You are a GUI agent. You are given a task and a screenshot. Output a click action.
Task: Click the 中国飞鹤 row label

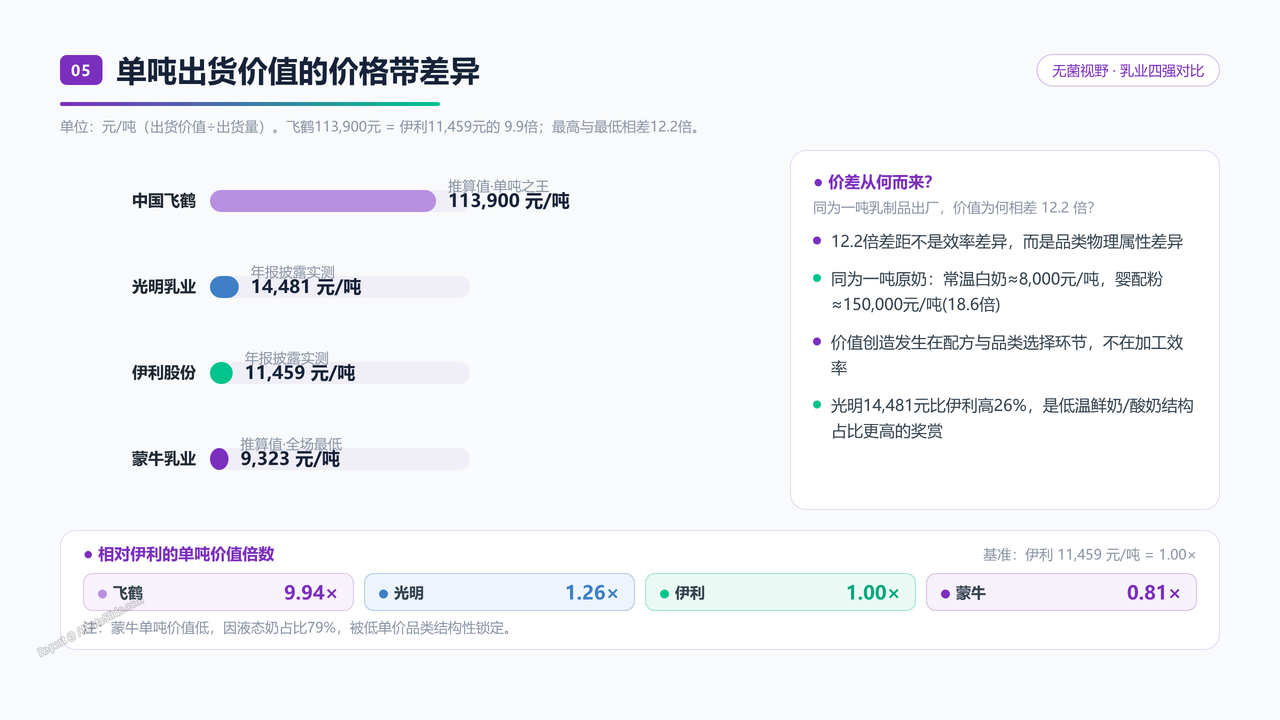click(164, 201)
